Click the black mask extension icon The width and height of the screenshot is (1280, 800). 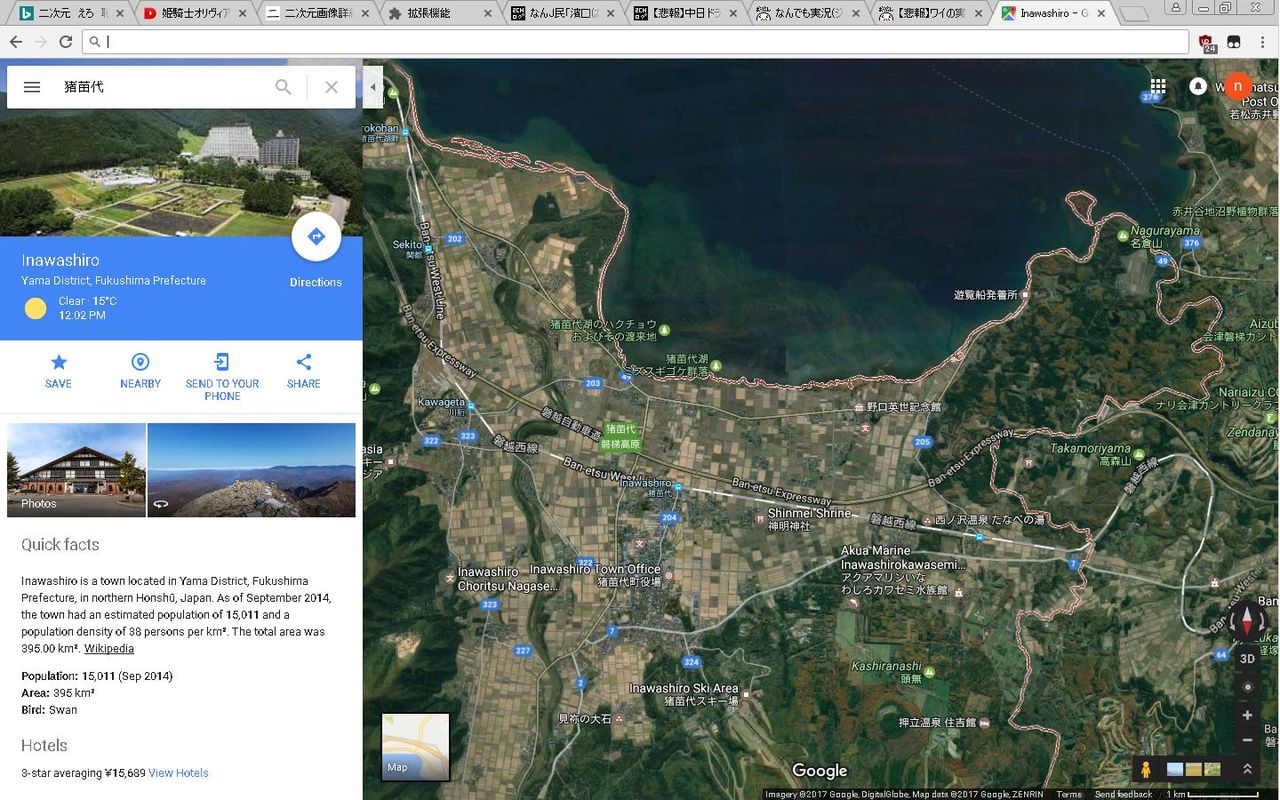pyautogui.click(x=1235, y=42)
